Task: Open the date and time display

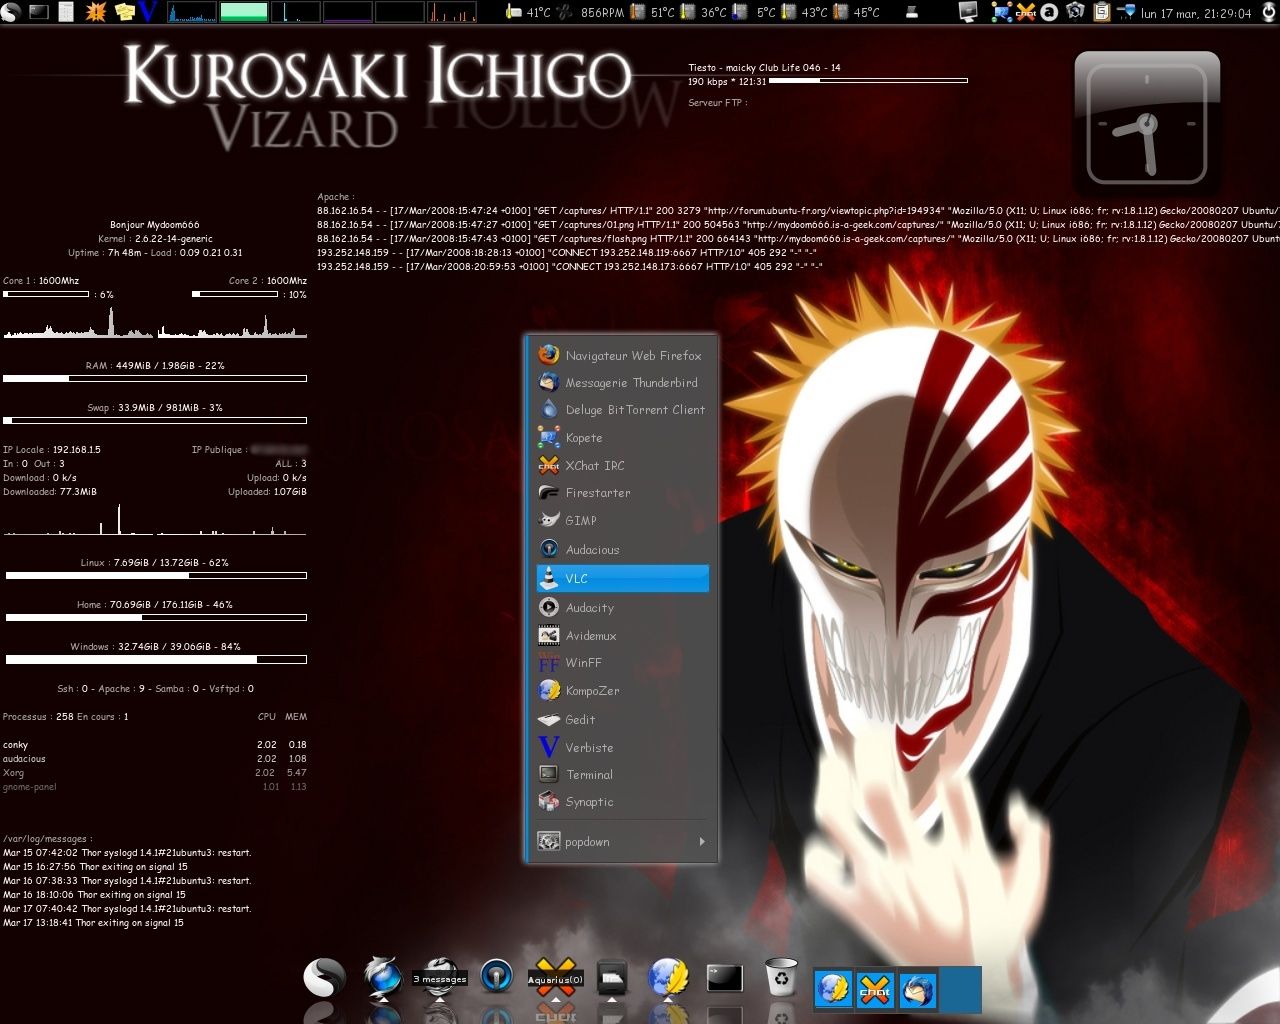Action: click(1196, 13)
